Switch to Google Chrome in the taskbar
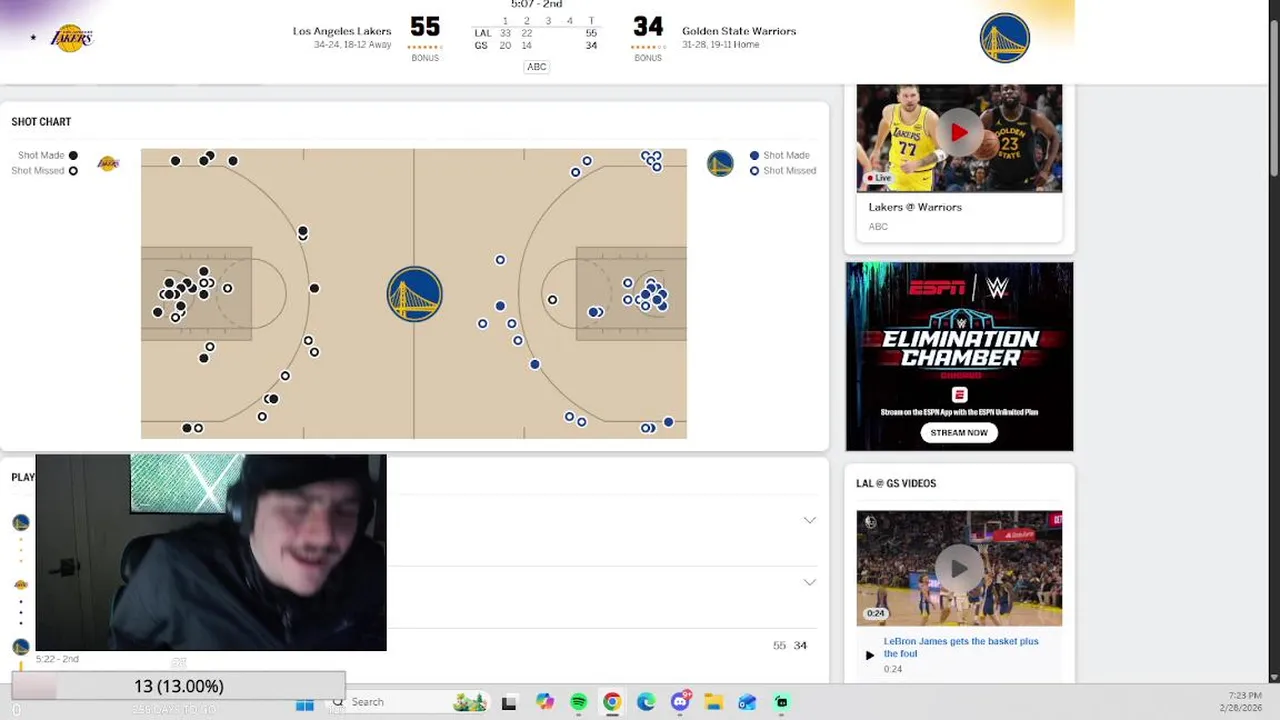The height and width of the screenshot is (720, 1280). [612, 703]
